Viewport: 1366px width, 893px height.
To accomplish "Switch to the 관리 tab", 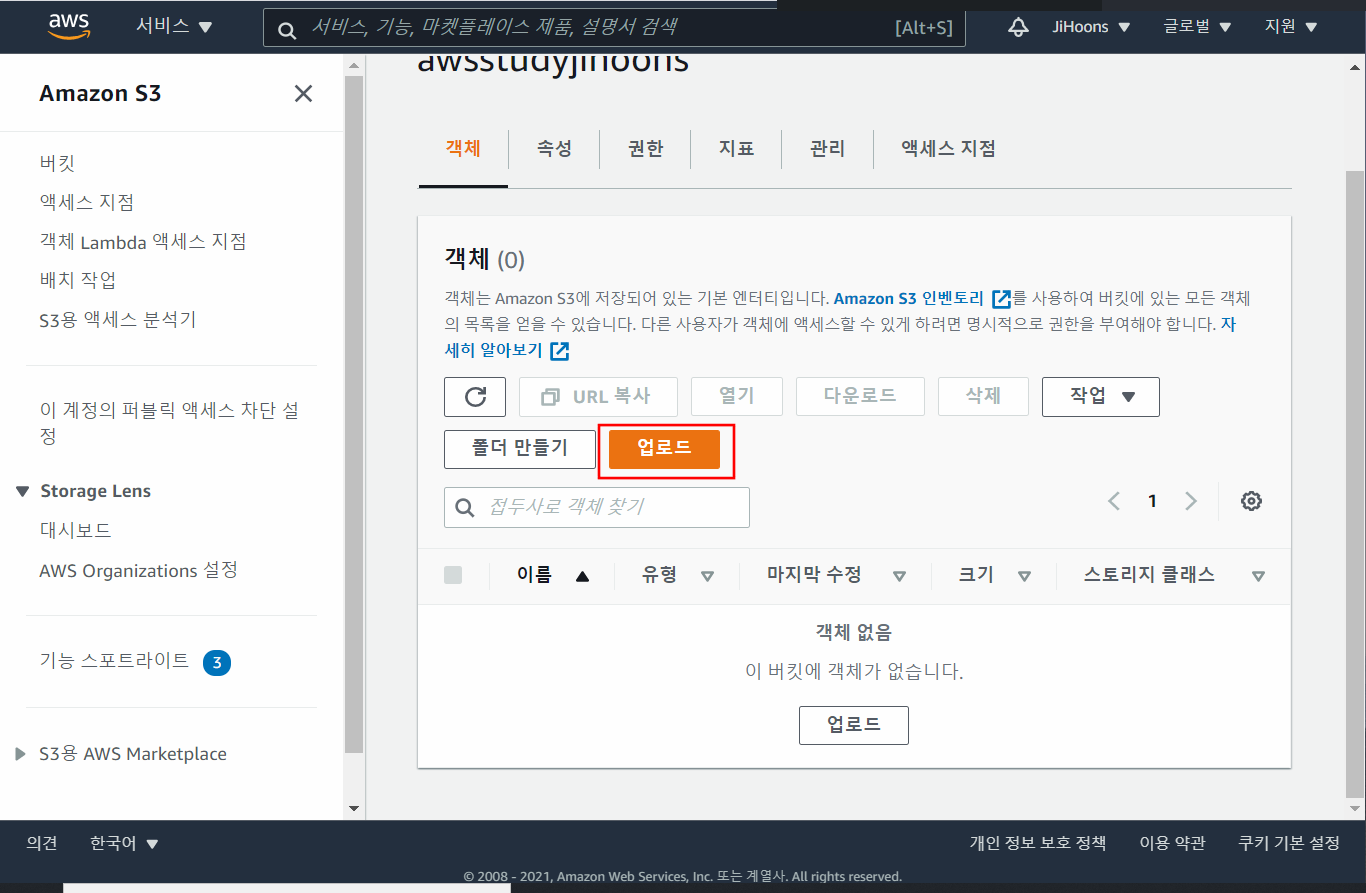I will click(827, 149).
